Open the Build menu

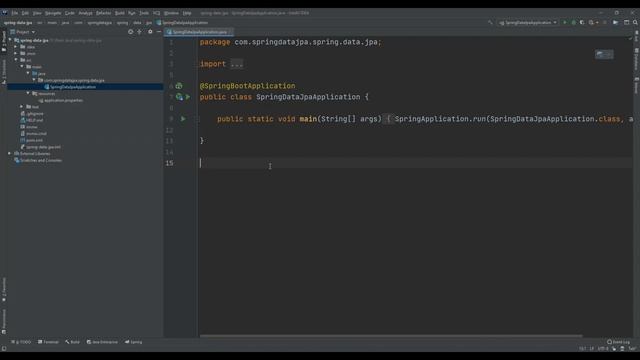[x=120, y=13]
